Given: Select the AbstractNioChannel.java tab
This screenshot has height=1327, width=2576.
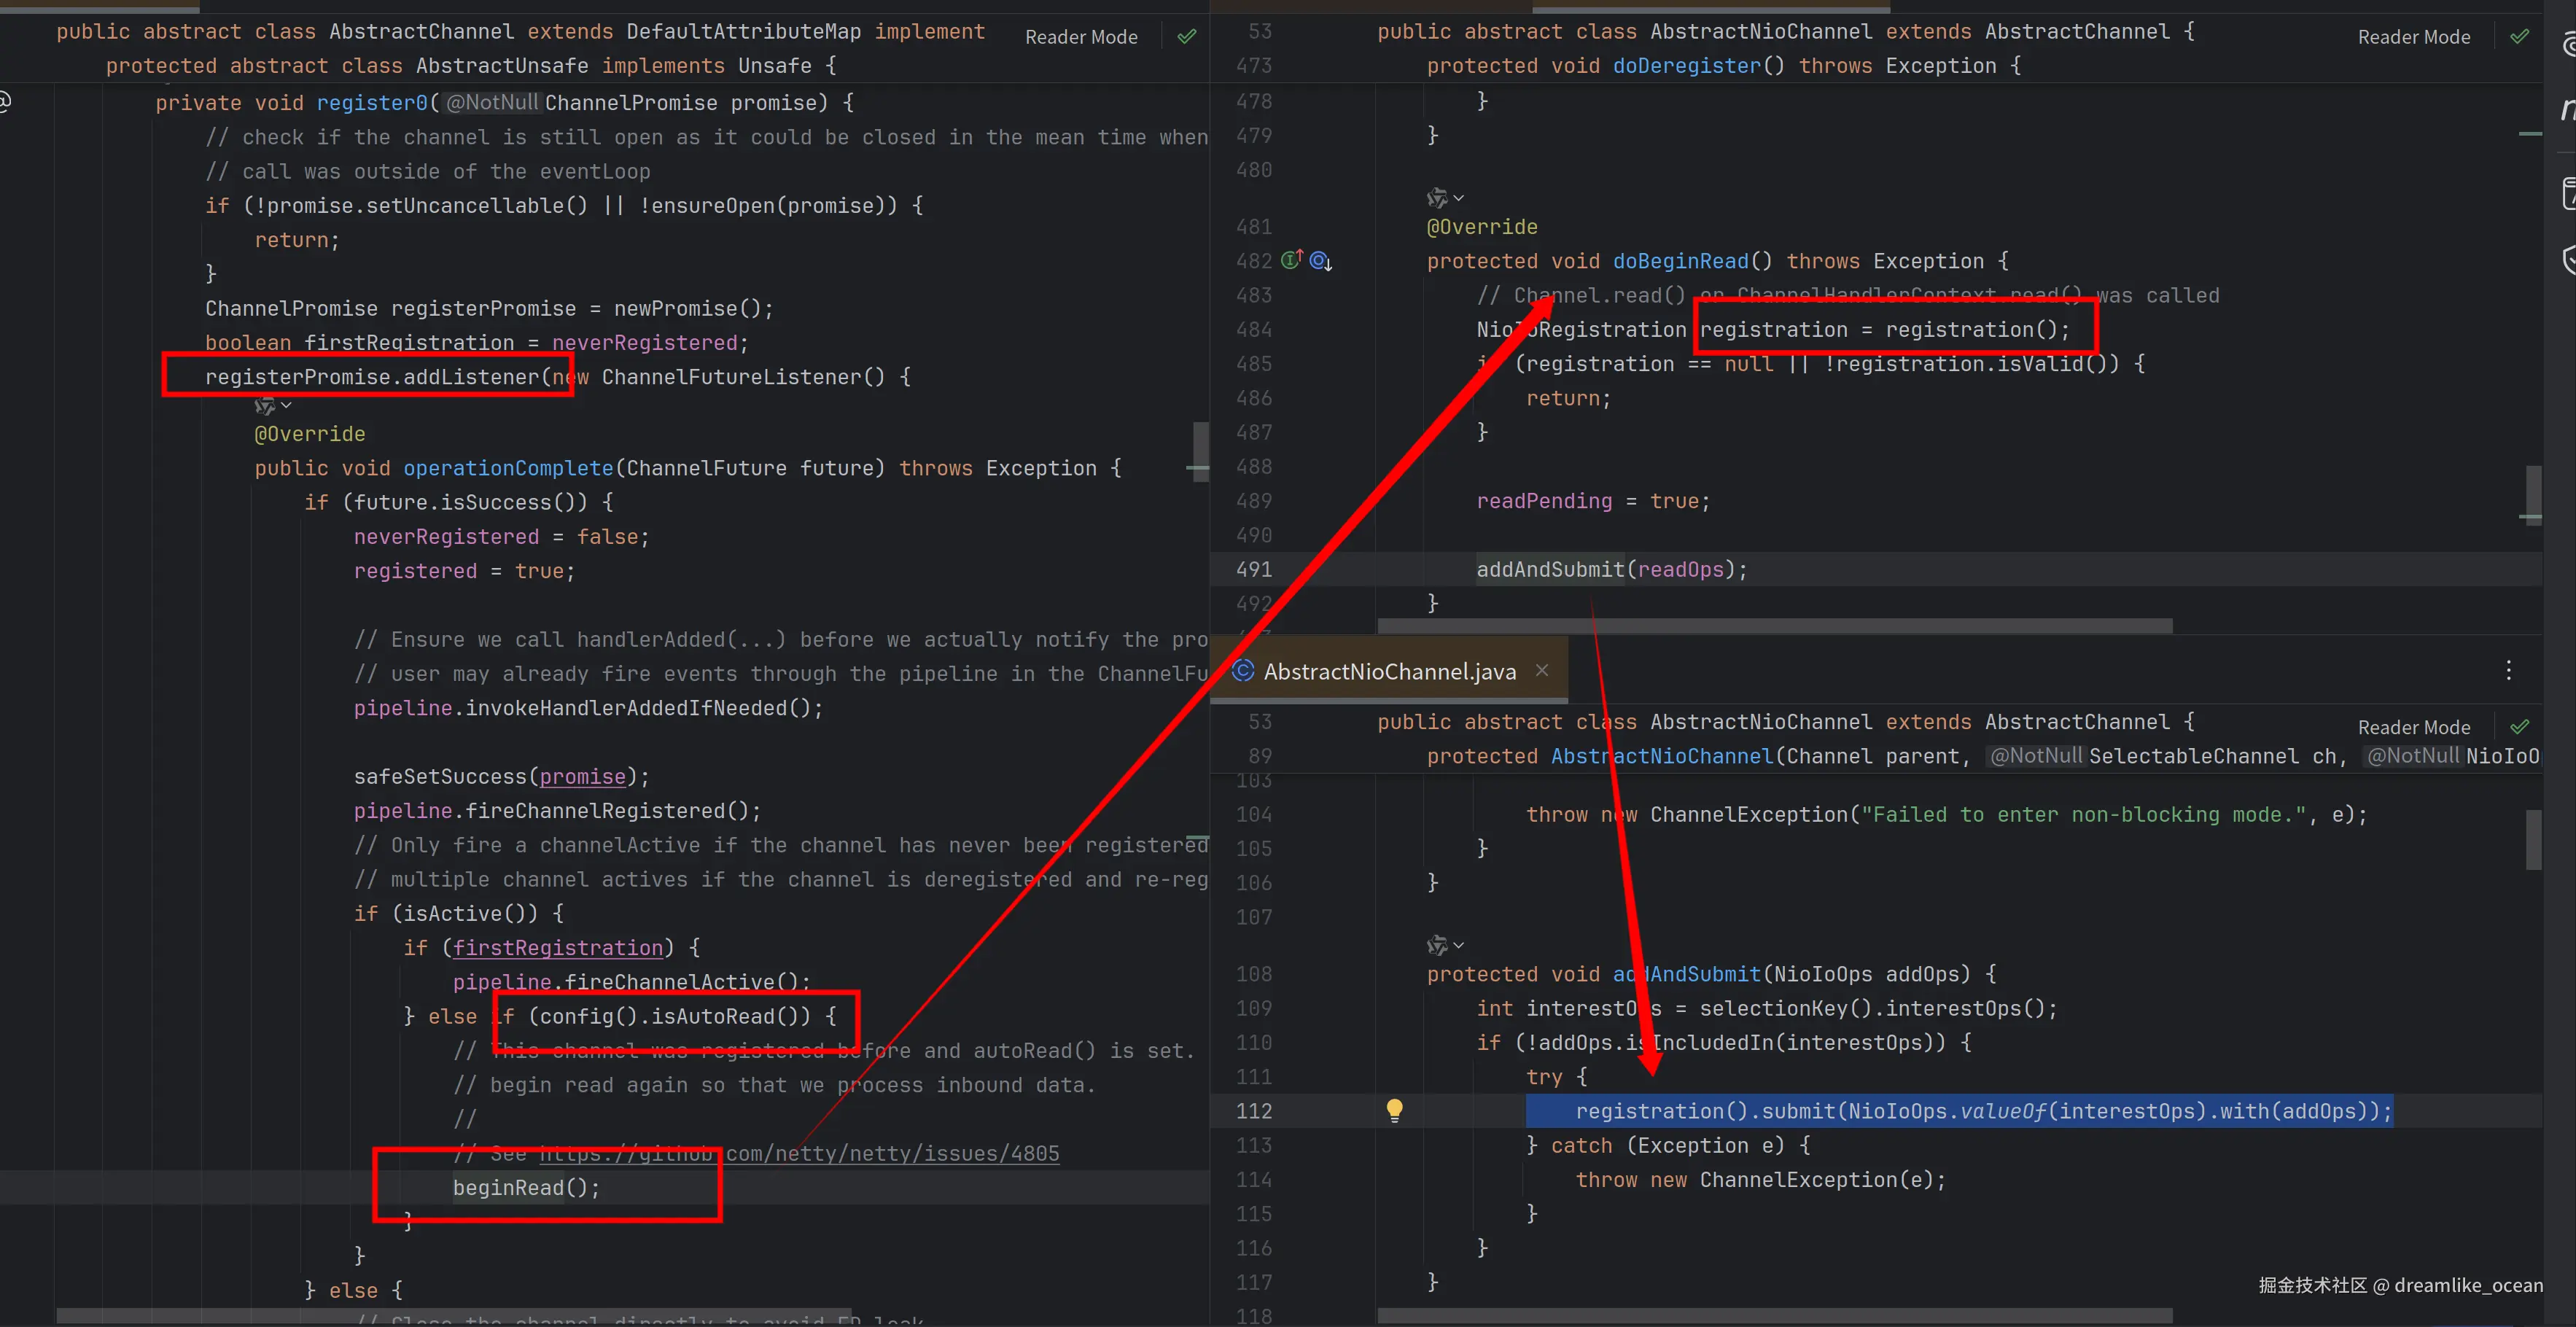Looking at the screenshot, I should click(1388, 671).
